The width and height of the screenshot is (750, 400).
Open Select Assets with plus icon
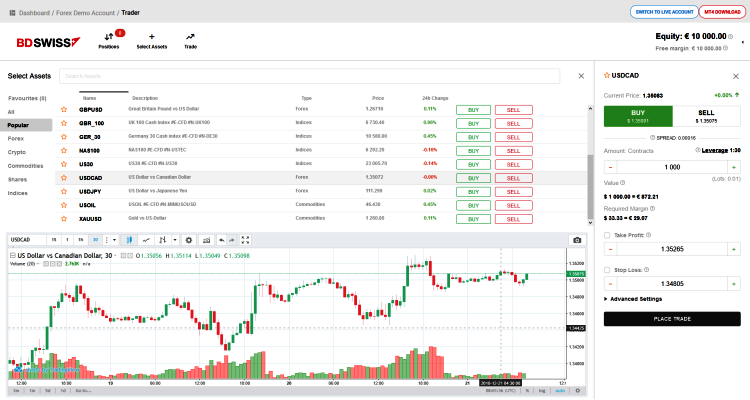(x=152, y=37)
